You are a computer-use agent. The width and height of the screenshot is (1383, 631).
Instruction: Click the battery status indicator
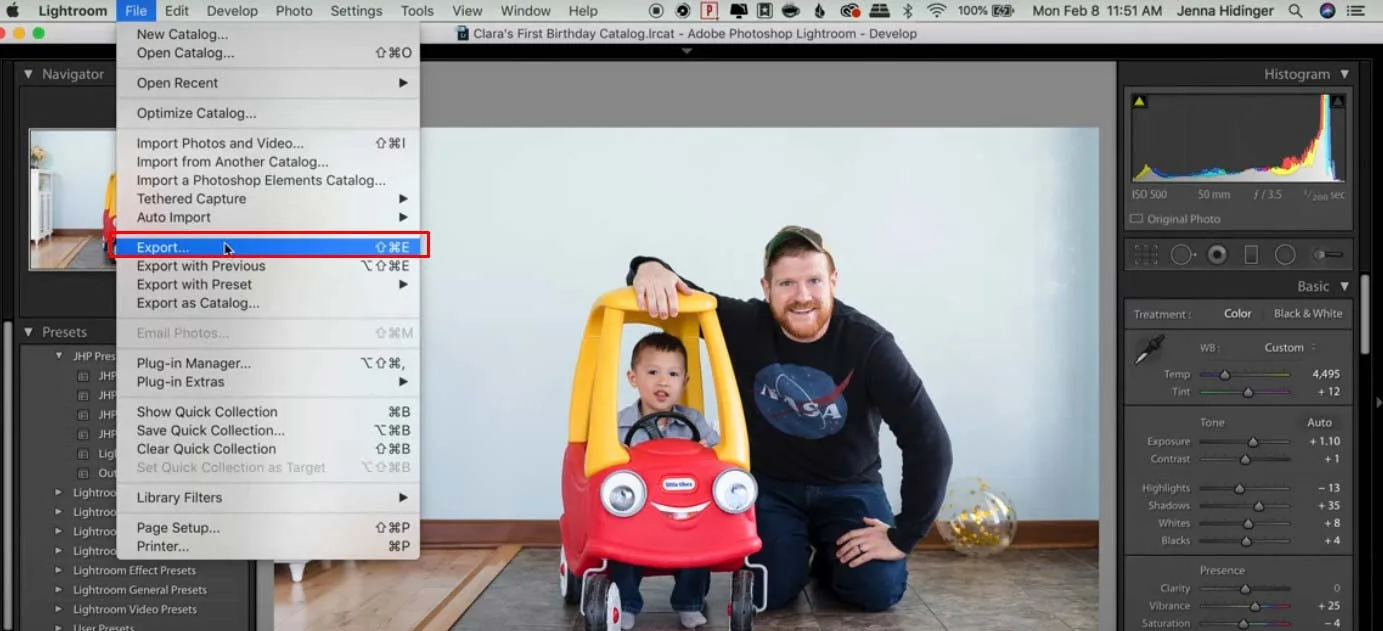pos(988,11)
